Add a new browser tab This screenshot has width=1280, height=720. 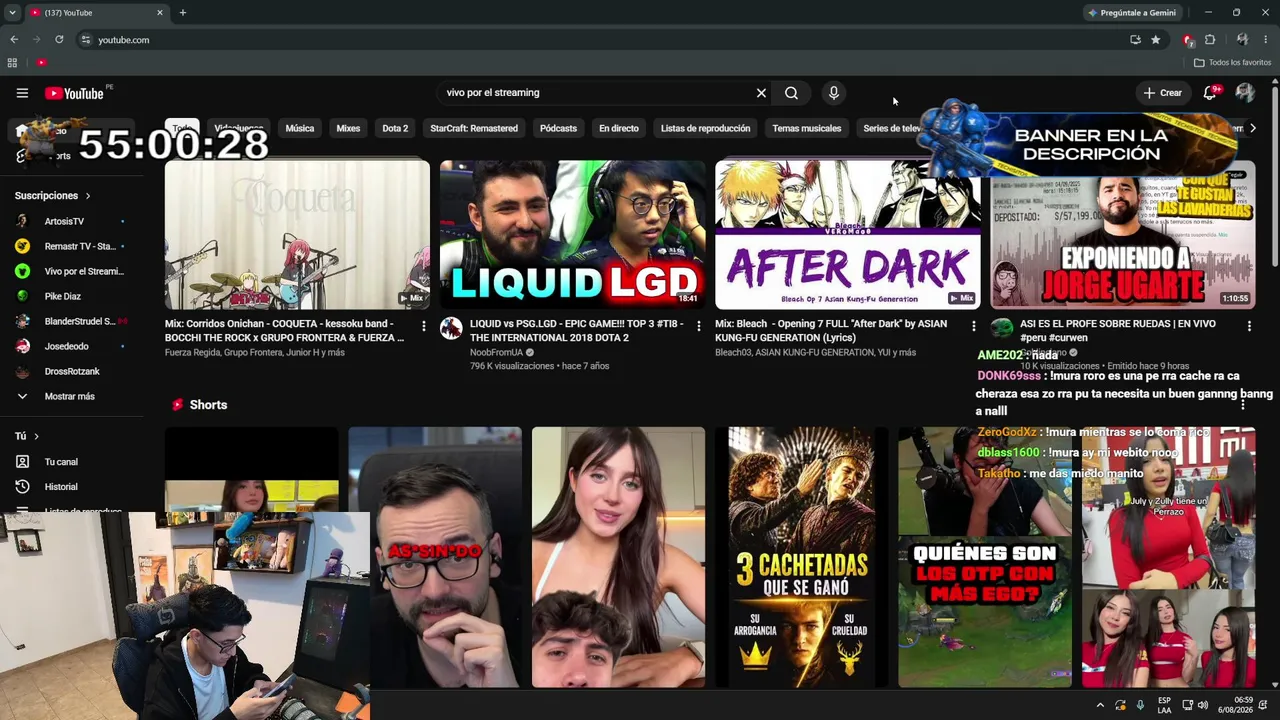tap(182, 13)
